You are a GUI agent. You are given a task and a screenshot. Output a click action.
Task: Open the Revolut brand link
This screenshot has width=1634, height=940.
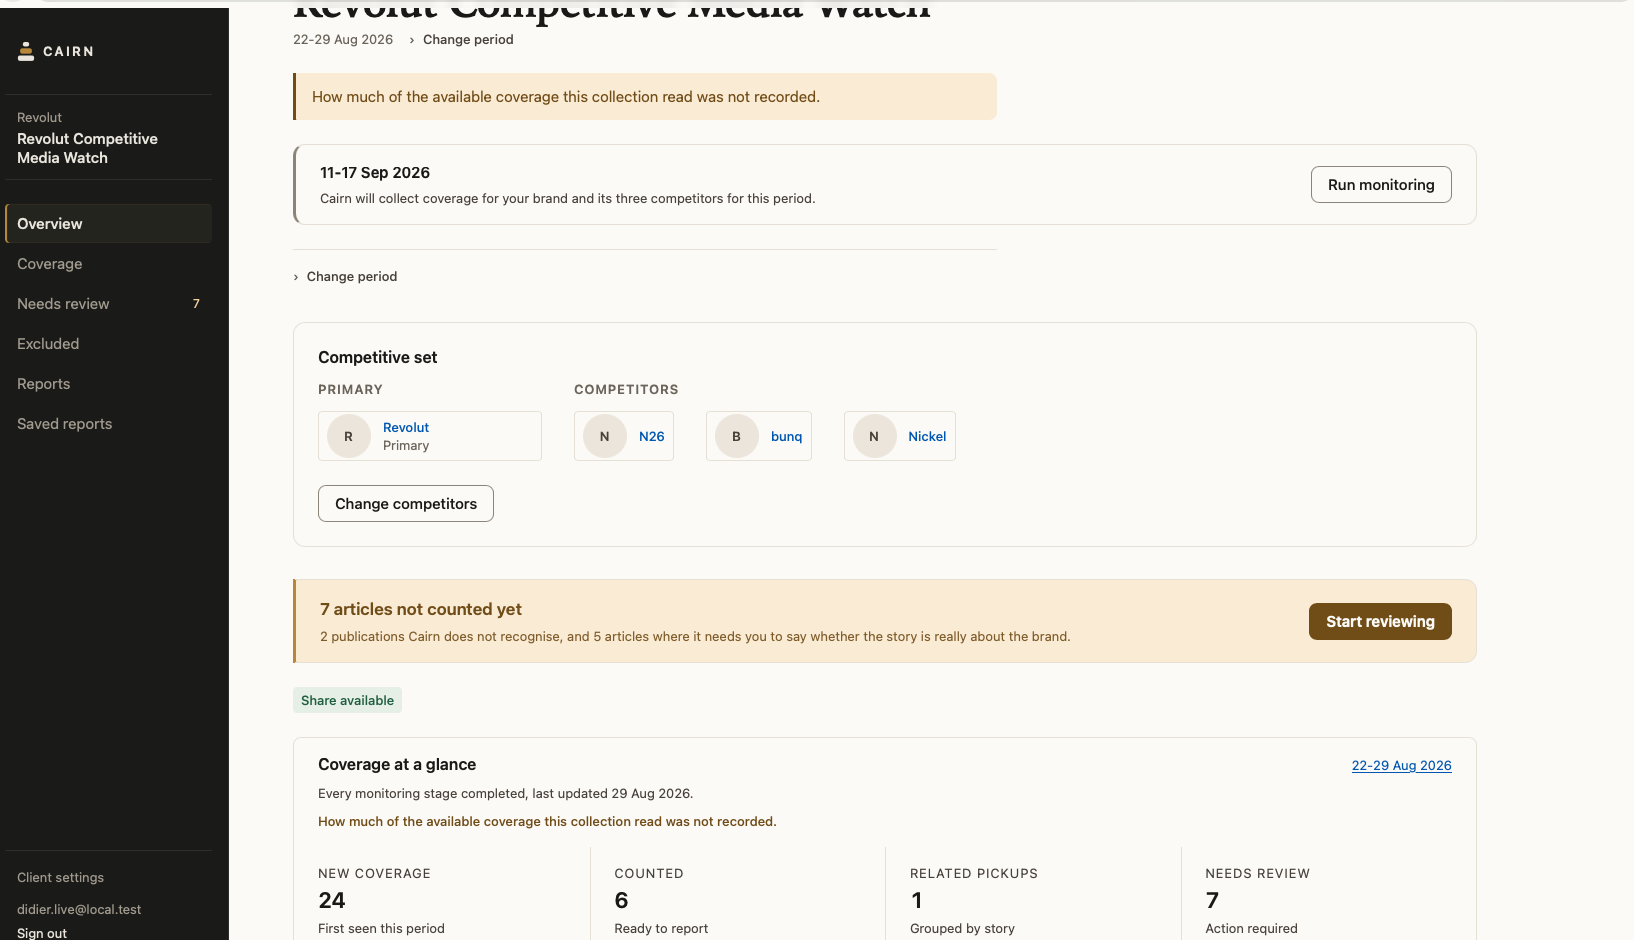406,427
